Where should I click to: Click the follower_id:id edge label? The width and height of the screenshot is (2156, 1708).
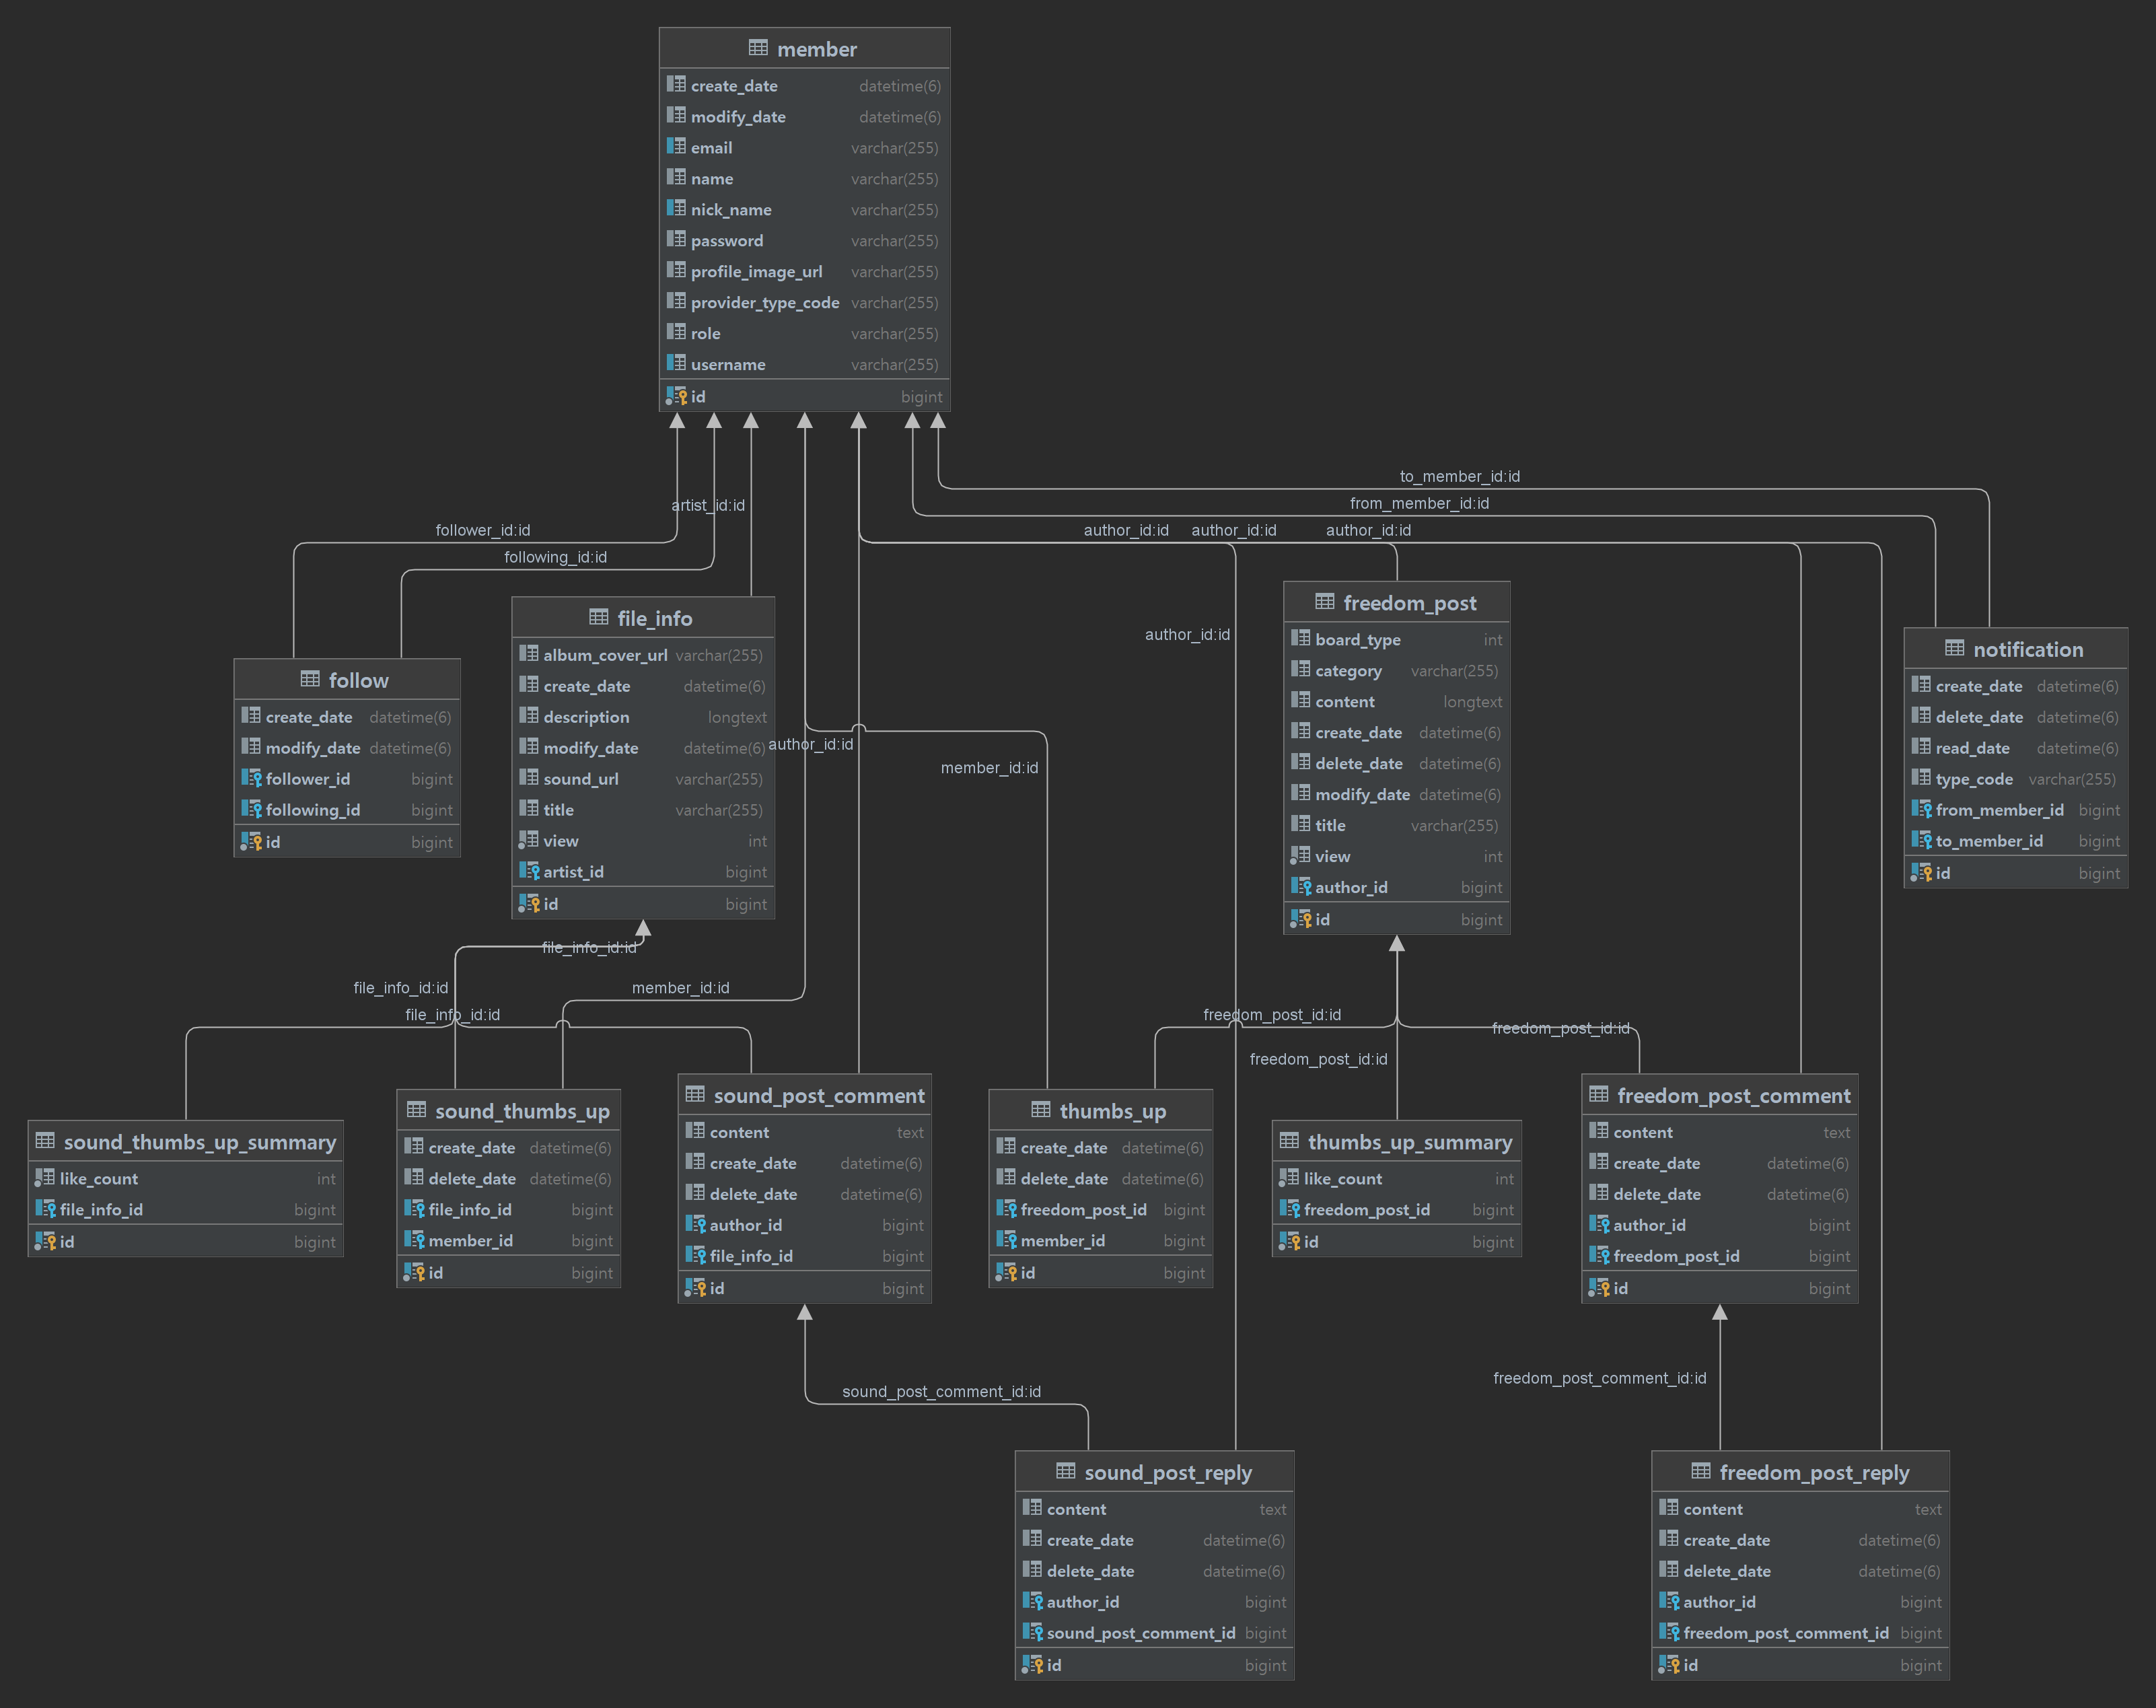coord(482,530)
